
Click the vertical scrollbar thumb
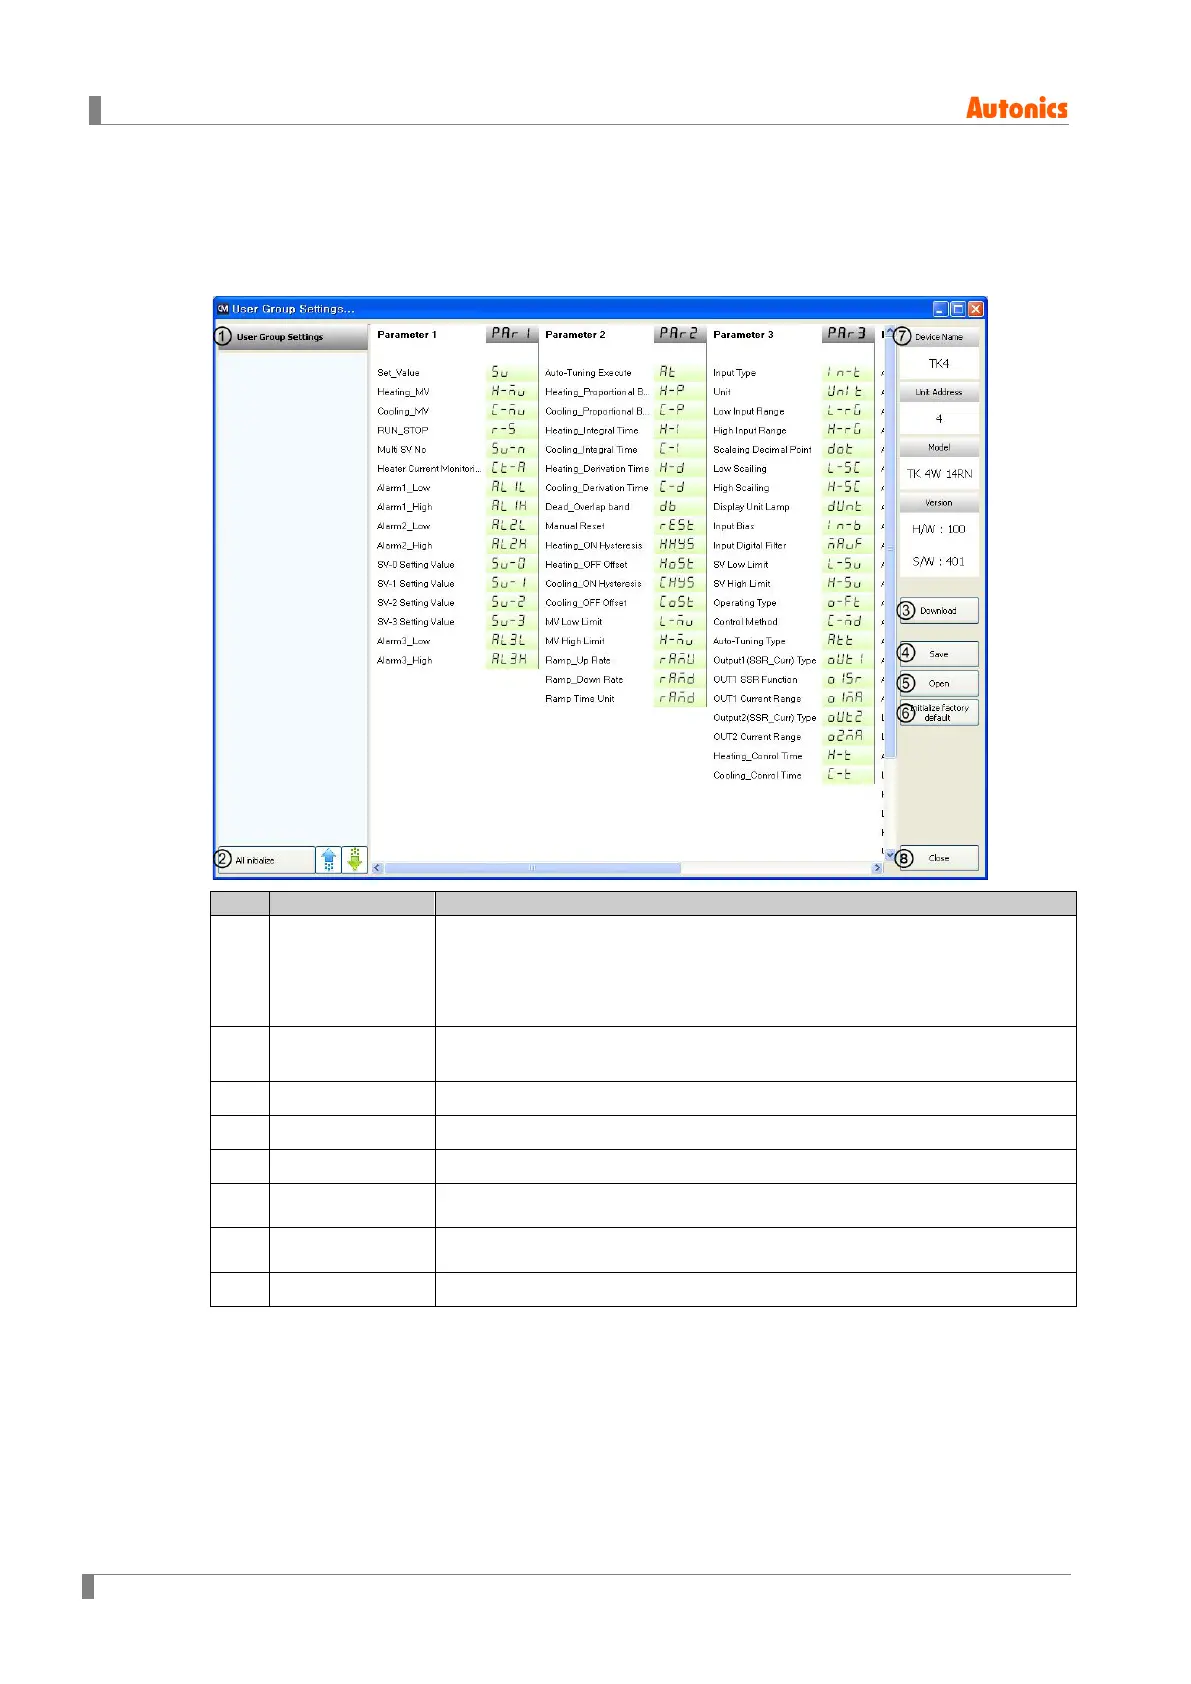[x=890, y=548]
